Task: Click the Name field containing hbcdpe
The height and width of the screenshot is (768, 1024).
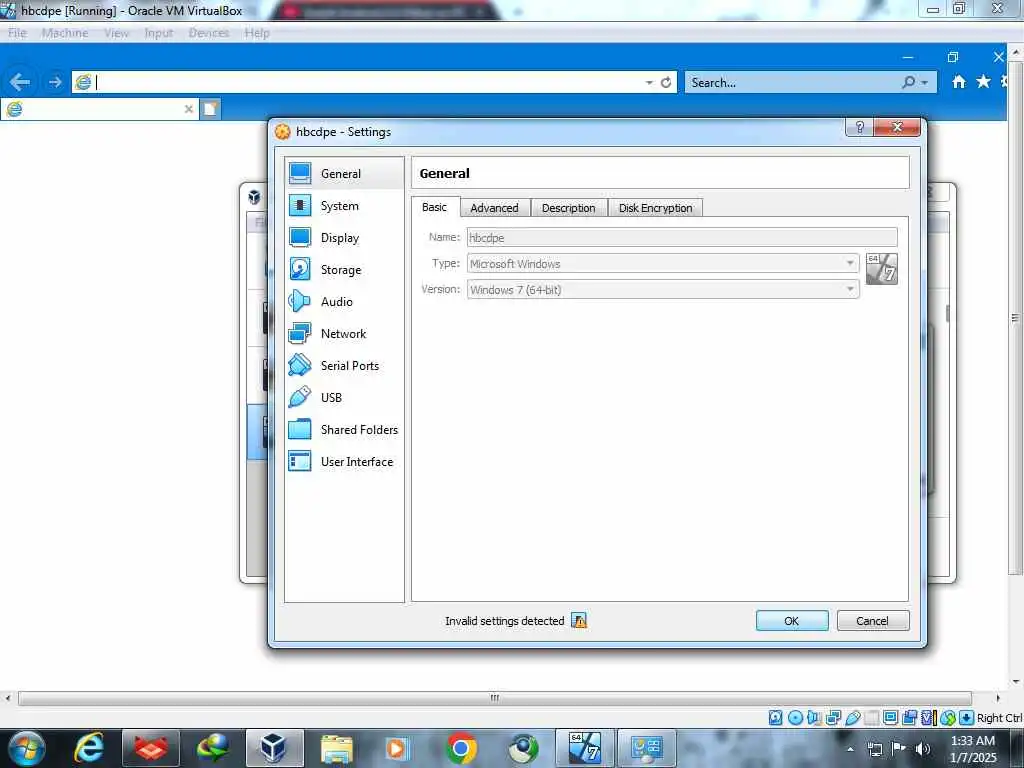Action: click(682, 237)
